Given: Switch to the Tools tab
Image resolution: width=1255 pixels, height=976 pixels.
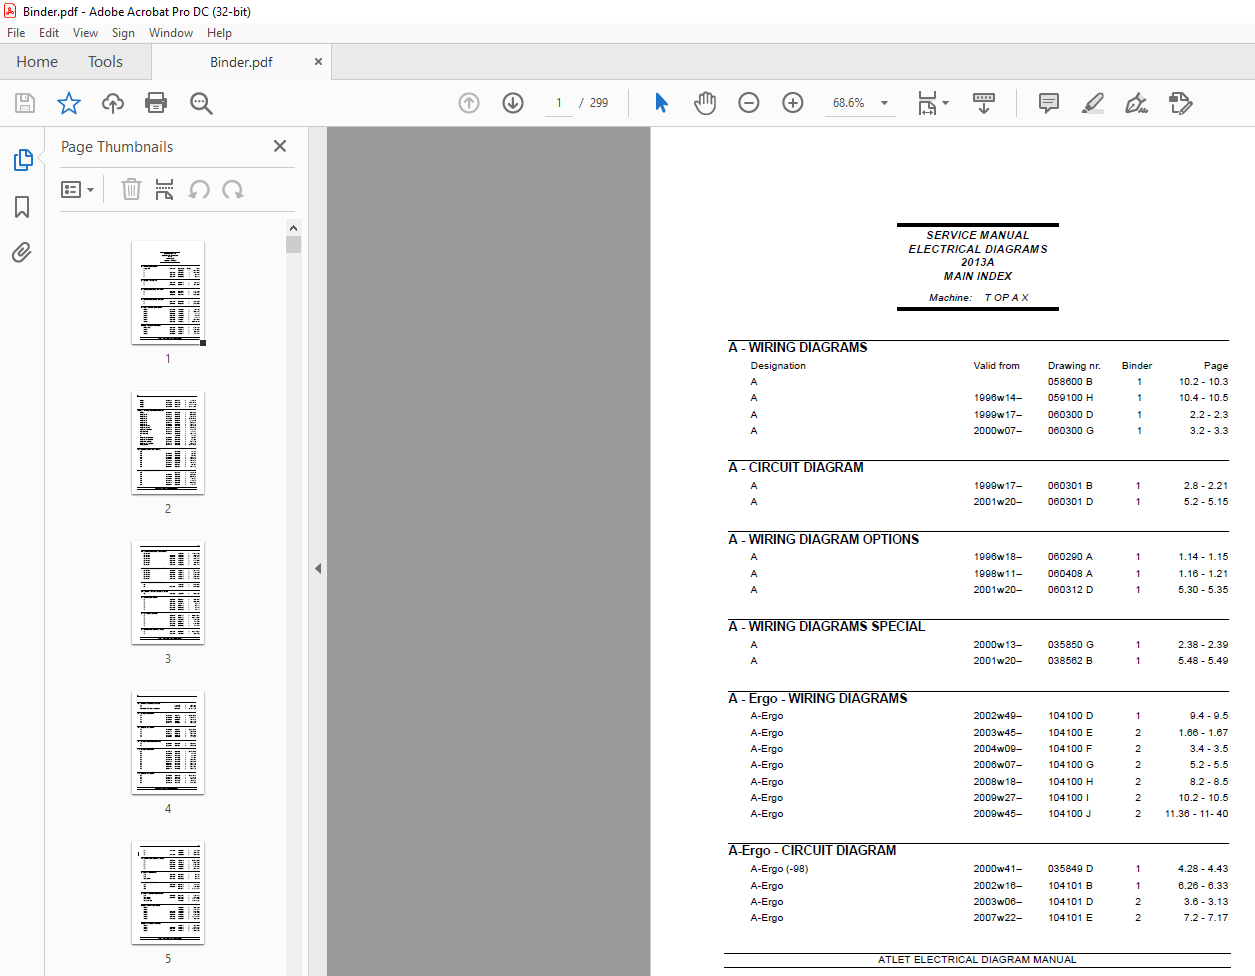Looking at the screenshot, I should [x=105, y=62].
